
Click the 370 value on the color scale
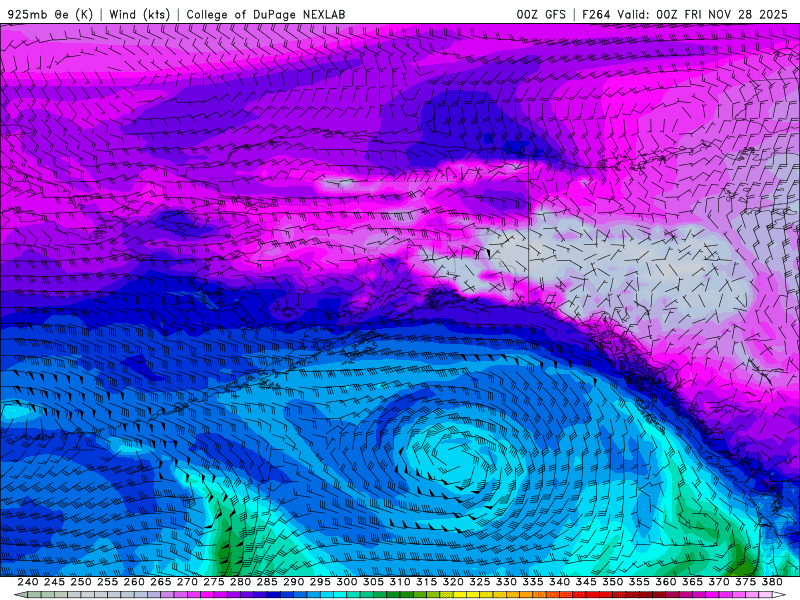[x=718, y=582]
